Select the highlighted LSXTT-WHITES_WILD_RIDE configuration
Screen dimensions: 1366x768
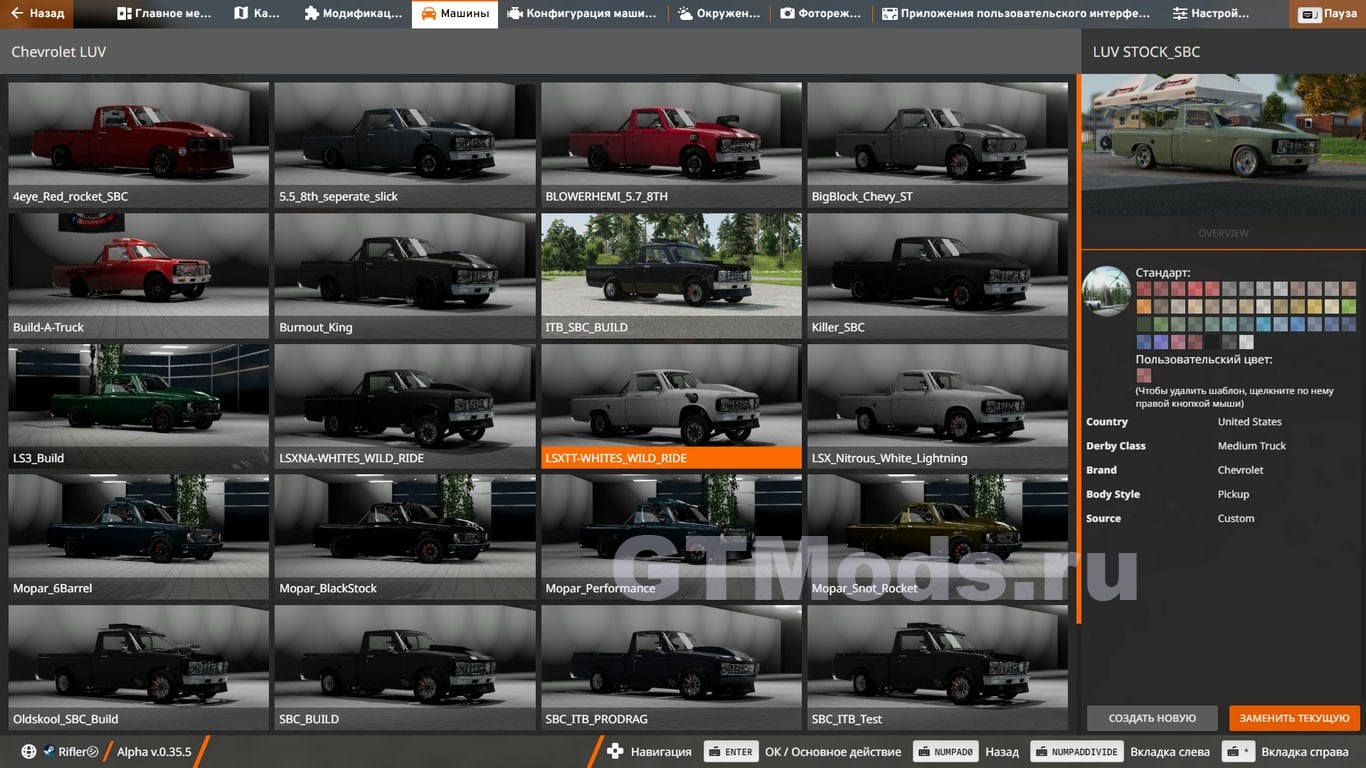671,406
